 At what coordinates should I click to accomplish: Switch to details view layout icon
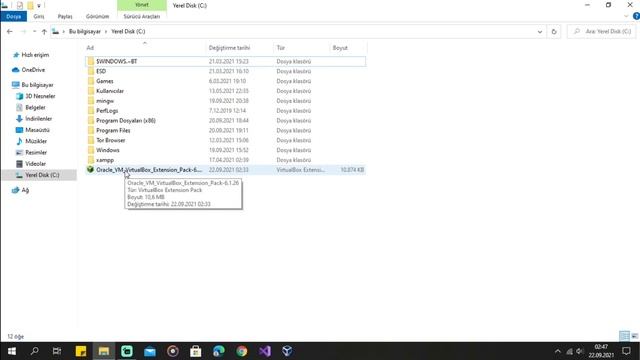(x=624, y=336)
